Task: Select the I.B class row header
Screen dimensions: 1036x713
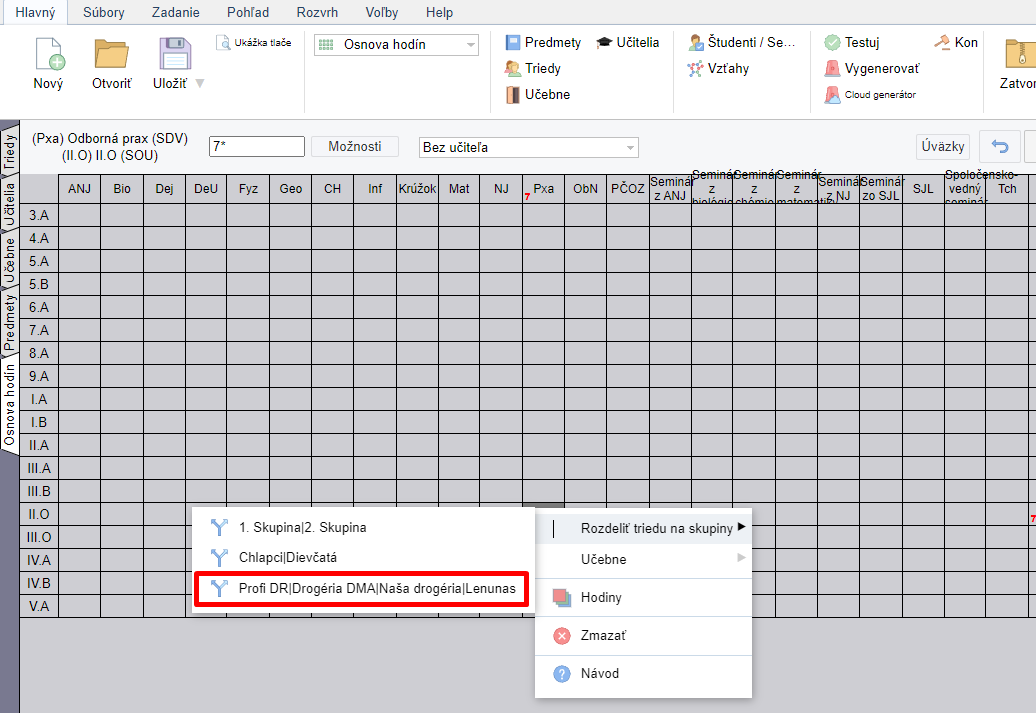Action: (39, 422)
